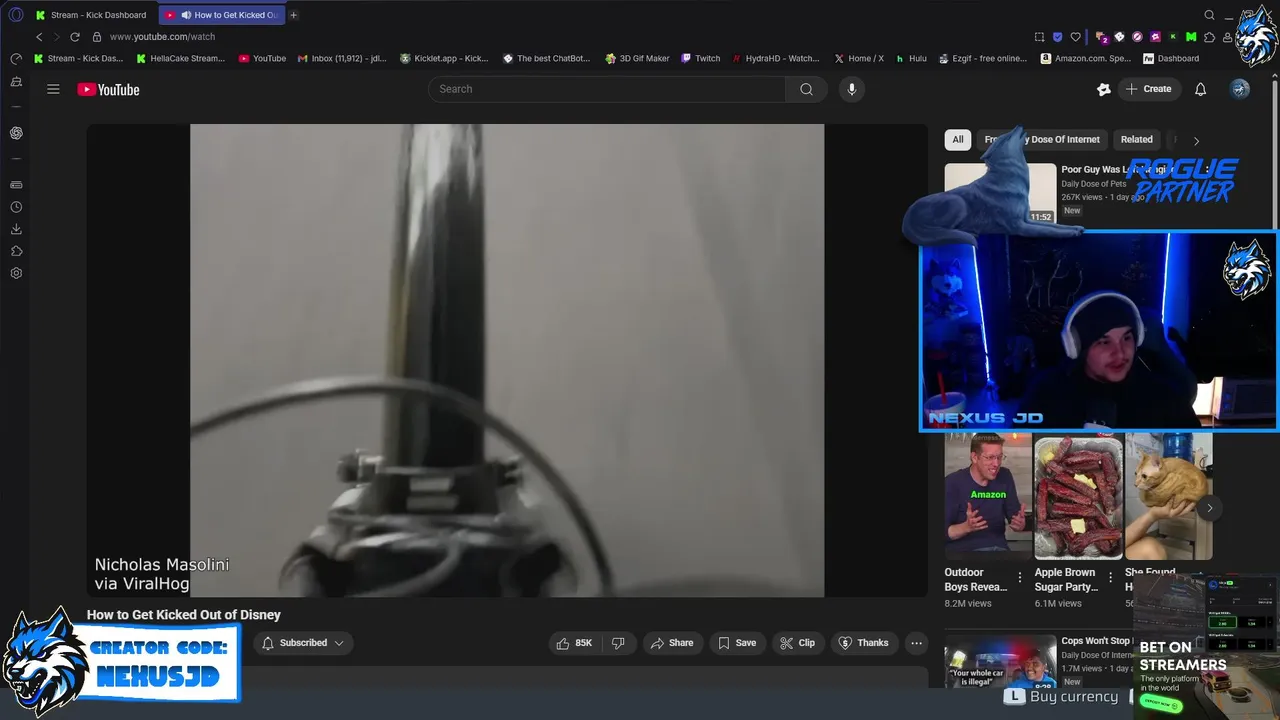Show next Shorts with arrow
Viewport: 1280px width, 720px height.
[1209, 508]
